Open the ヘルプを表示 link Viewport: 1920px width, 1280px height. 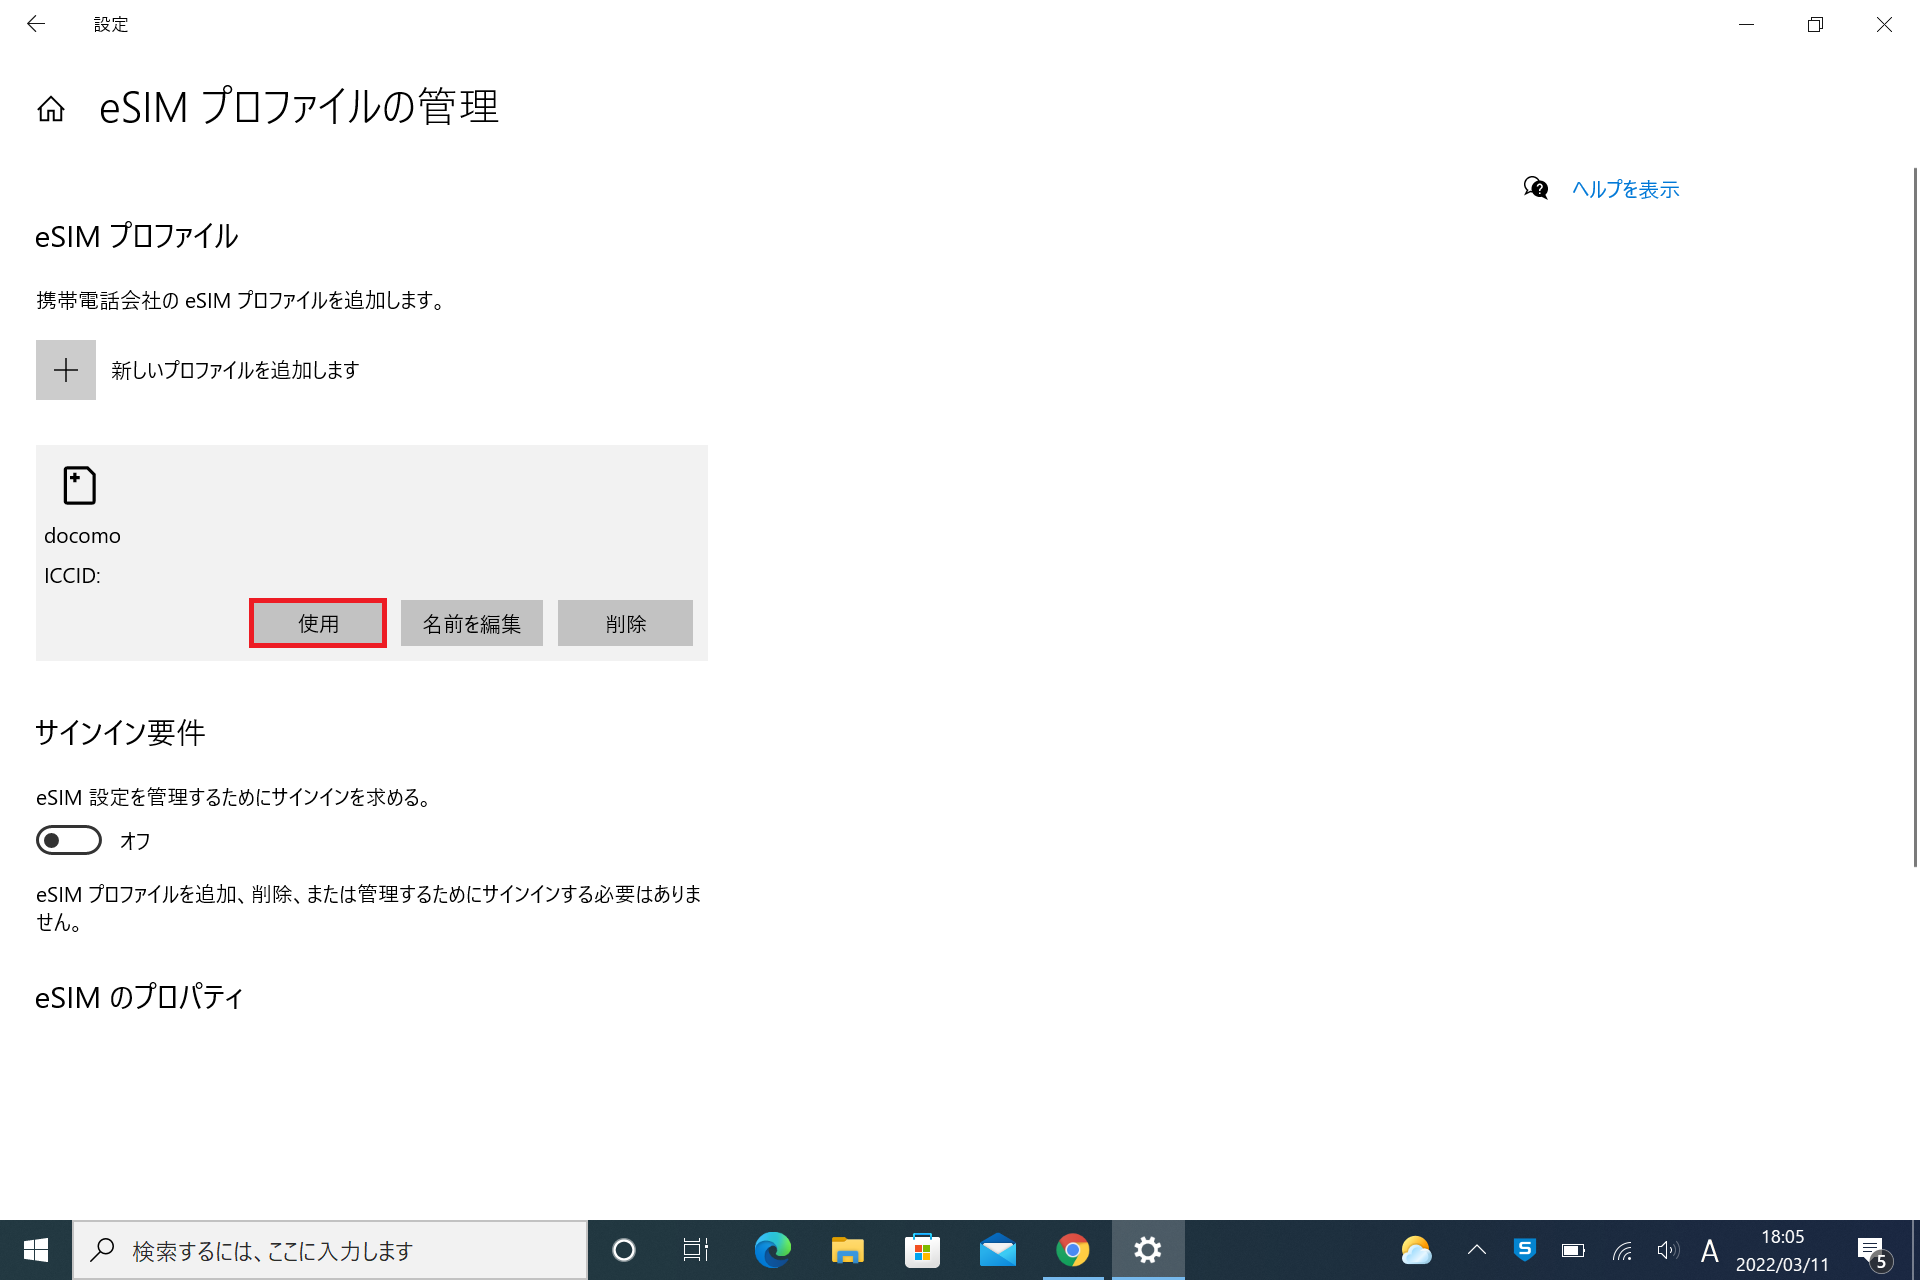pos(1625,189)
